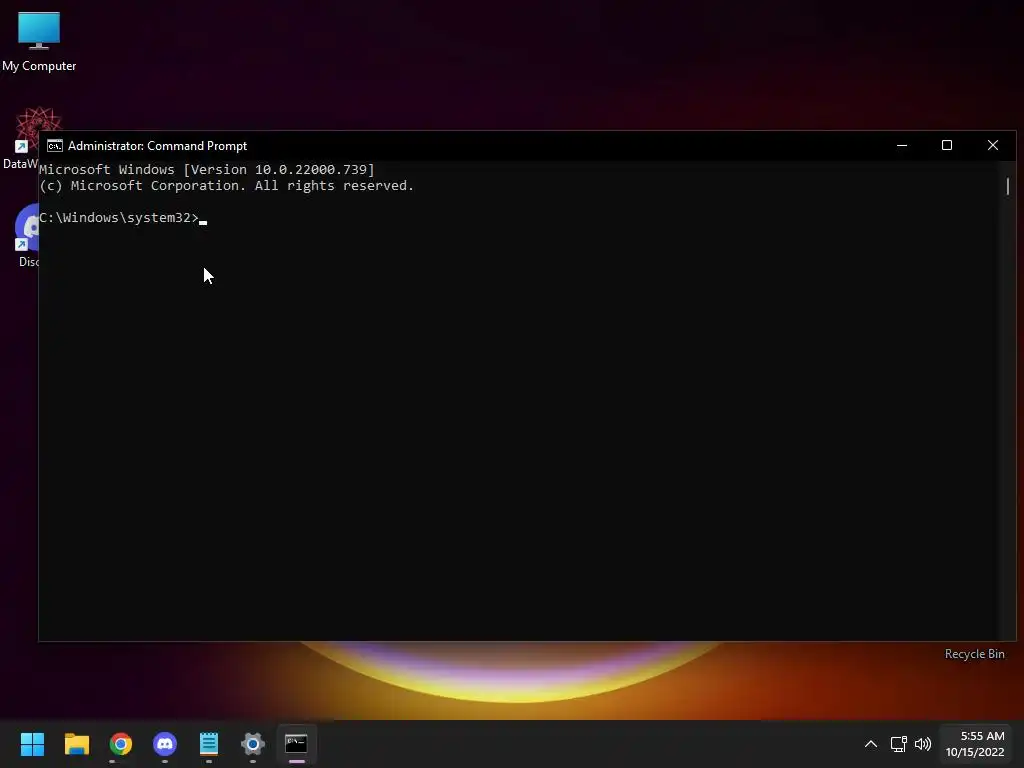Select the Discord desktop shortcut icon
This screenshot has height=768, width=1024.
(26, 235)
